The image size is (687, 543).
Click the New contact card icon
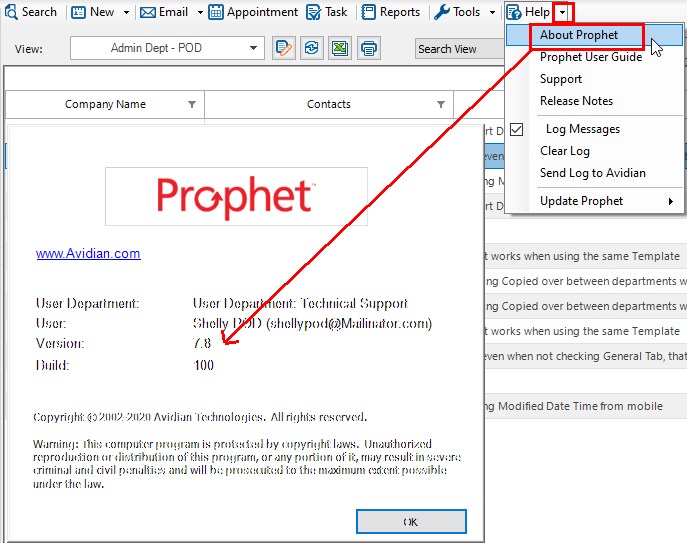78,12
